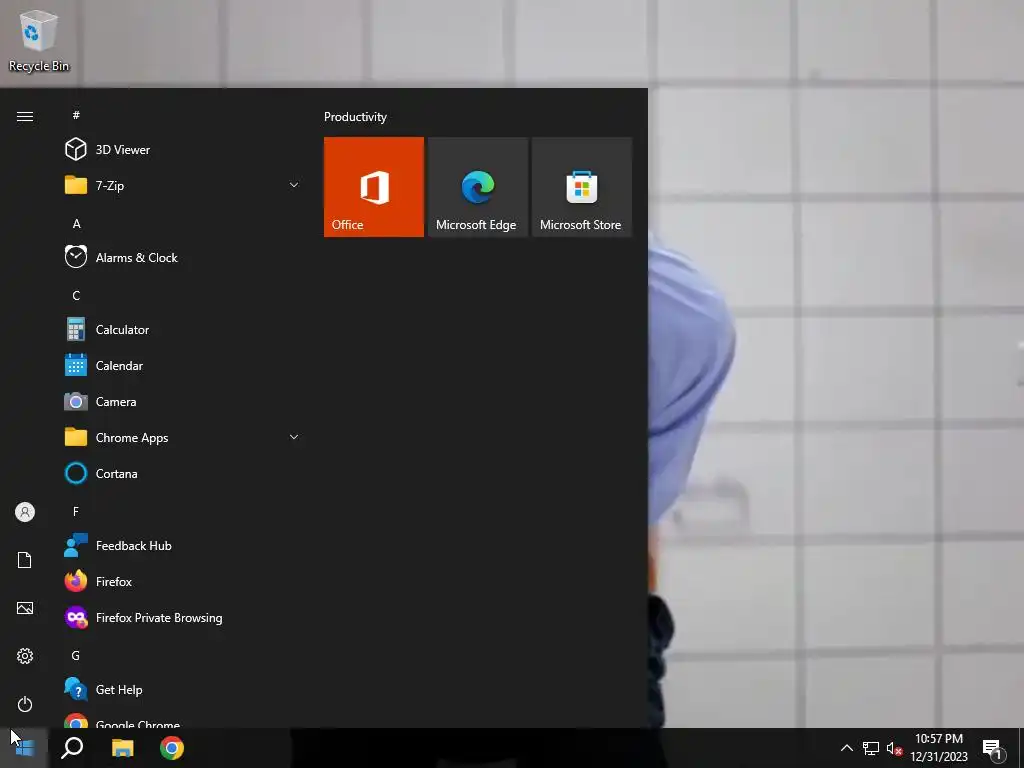Click the letter G section header
The width and height of the screenshot is (1024, 768).
pos(76,655)
